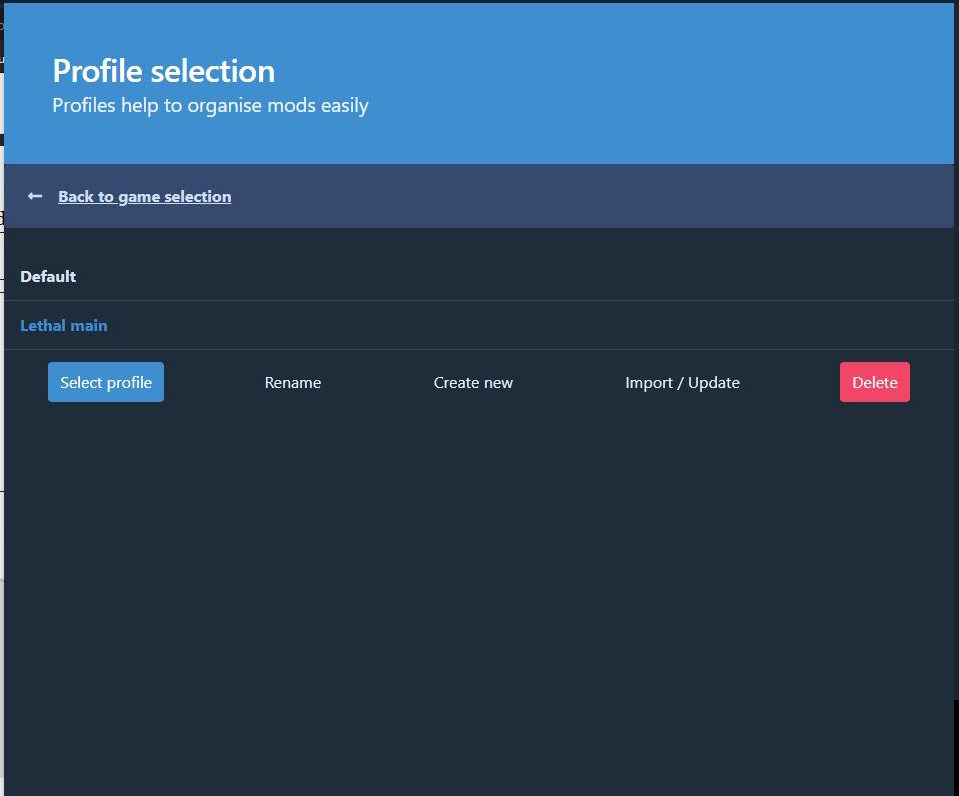This screenshot has width=959, height=796.
Task: Rename the selected profile
Action: (292, 383)
